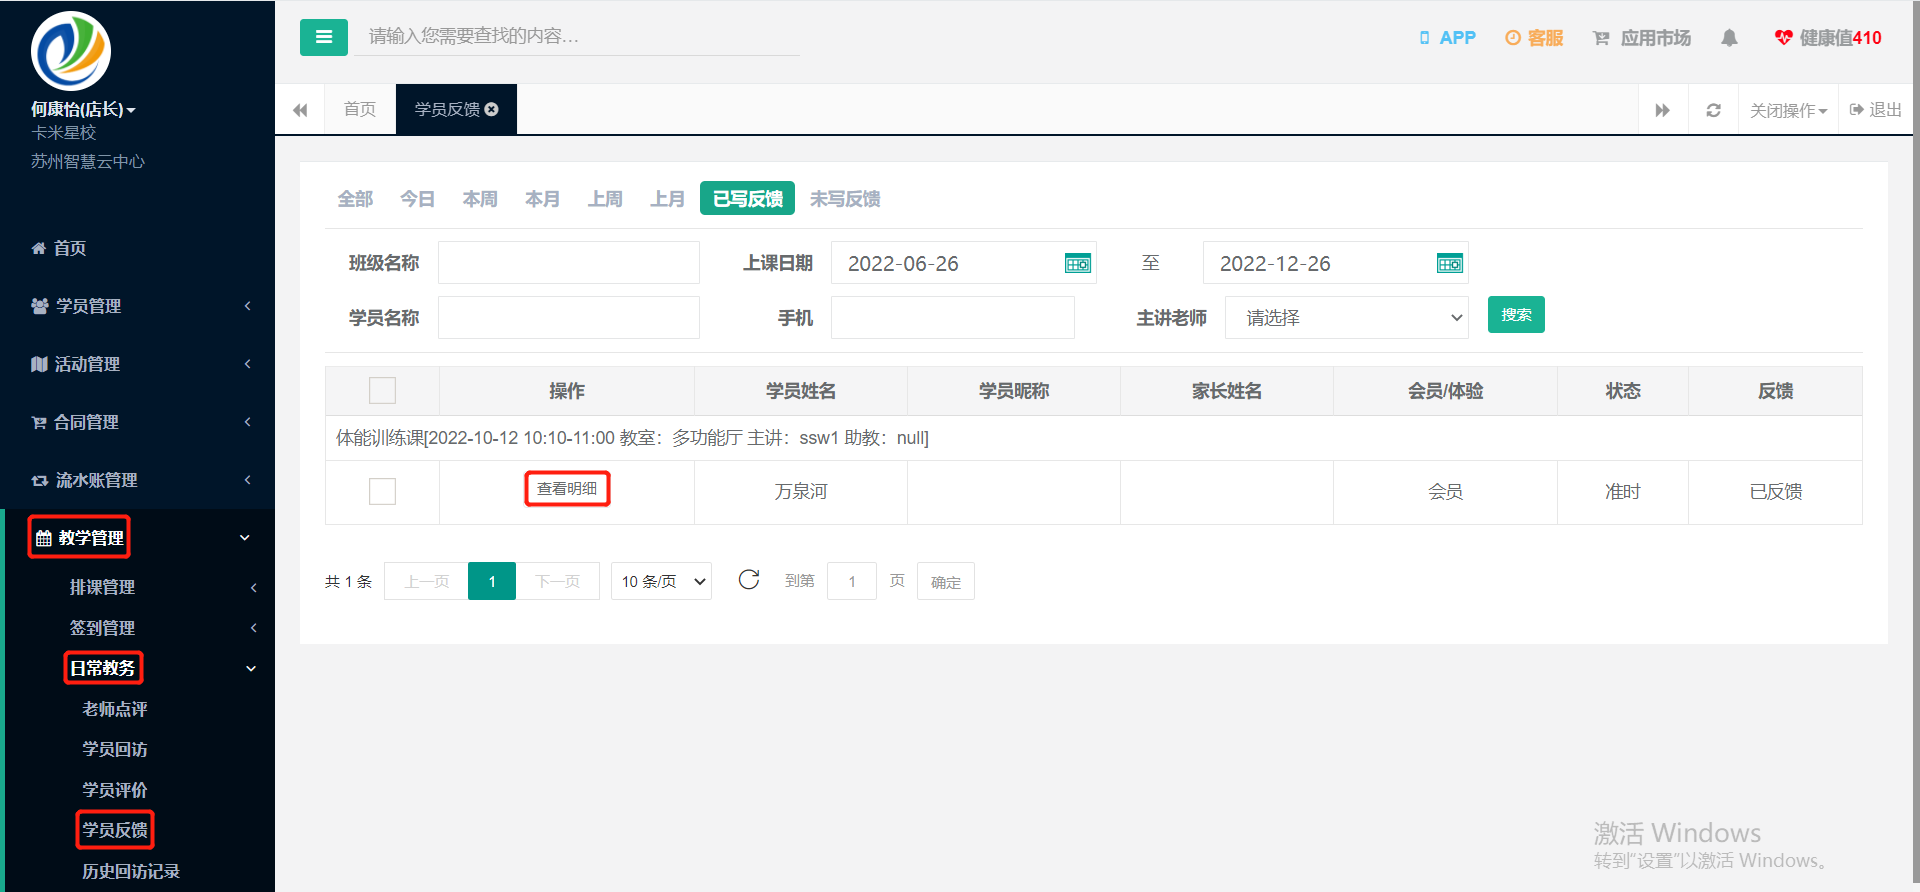The height and width of the screenshot is (892, 1920).
Task: Click the 健康值410 health indicator
Action: pyautogui.click(x=1828, y=38)
